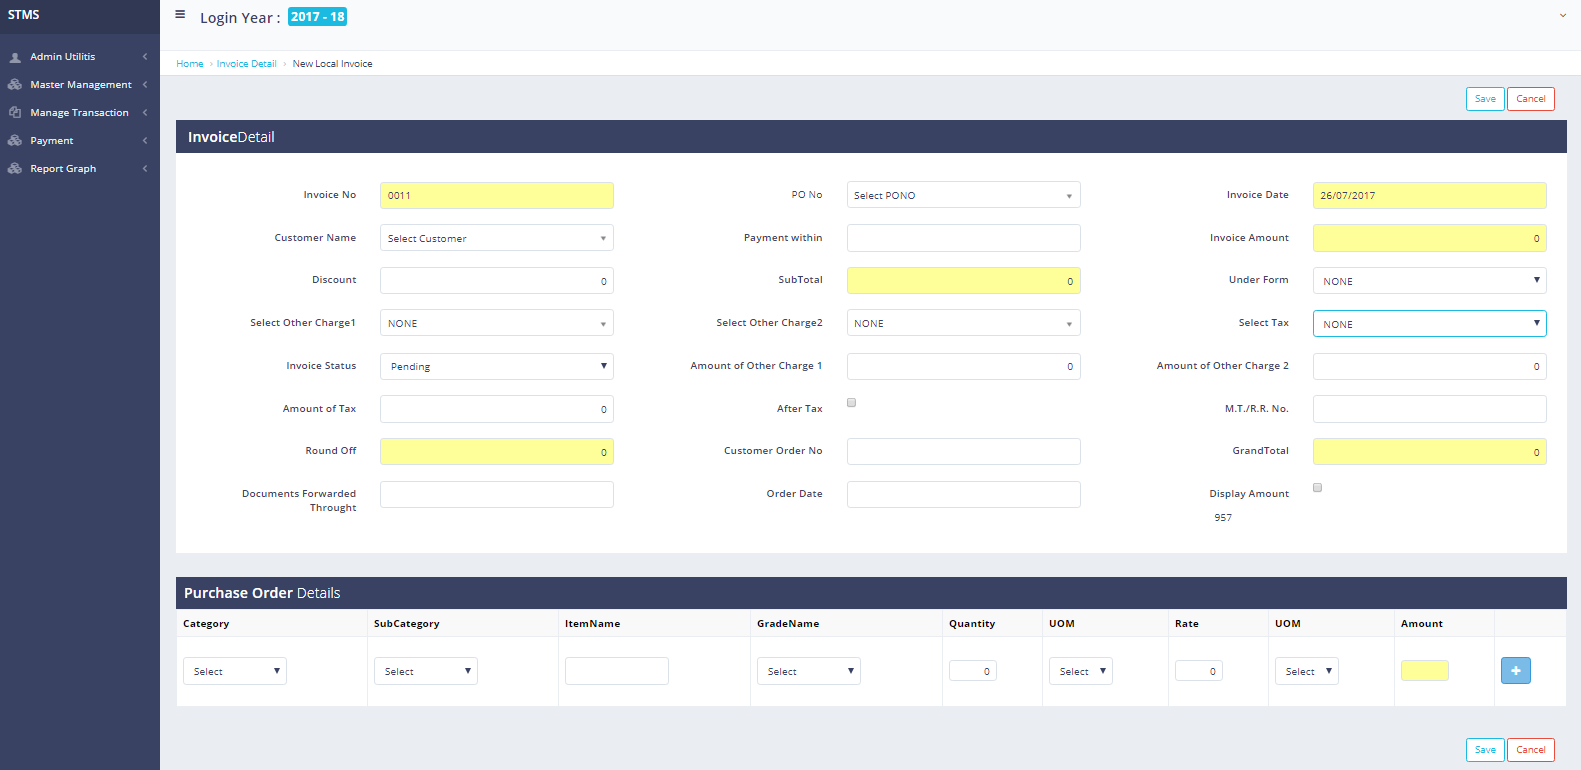Open the Select Customer dropdown
This screenshot has width=1581, height=770.
pos(496,238)
